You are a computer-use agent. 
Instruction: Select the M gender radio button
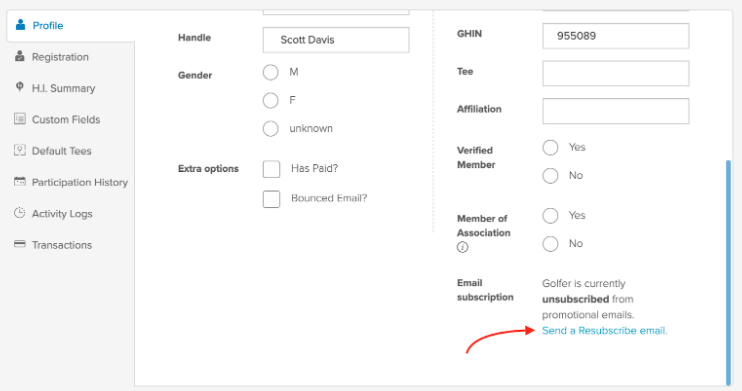271,72
